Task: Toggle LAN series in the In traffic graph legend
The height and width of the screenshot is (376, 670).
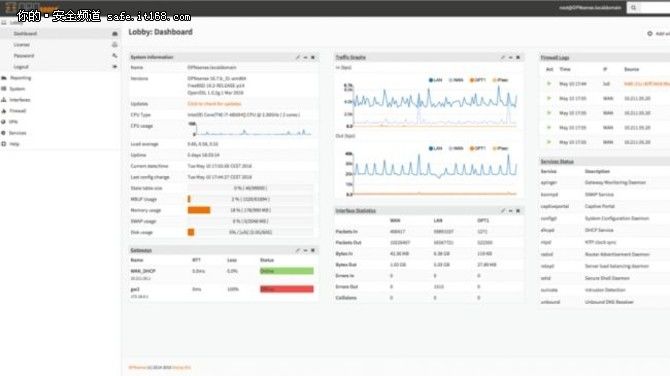Action: tap(435, 80)
